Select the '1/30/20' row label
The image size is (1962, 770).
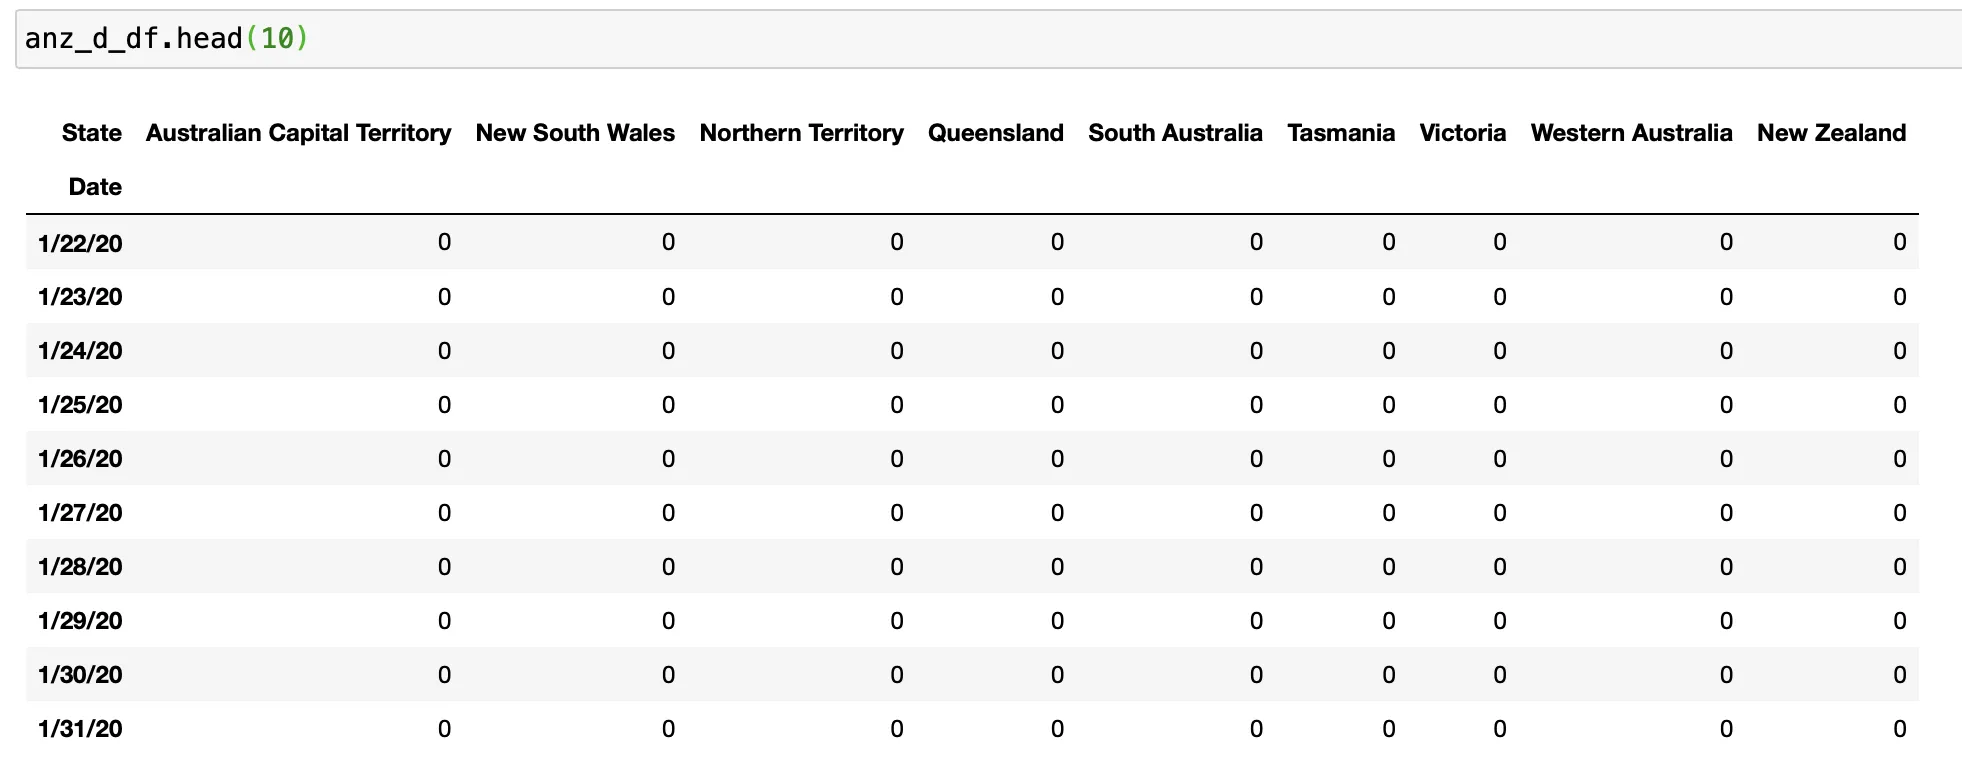(80, 675)
